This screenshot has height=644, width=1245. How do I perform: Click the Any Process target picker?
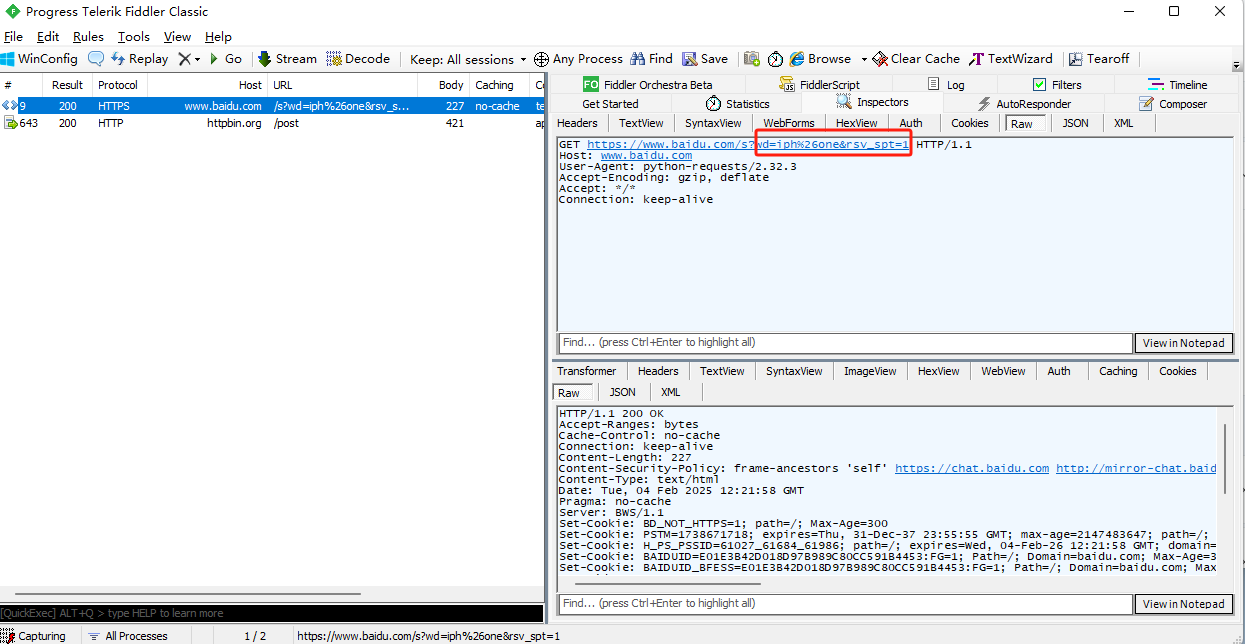pos(578,59)
